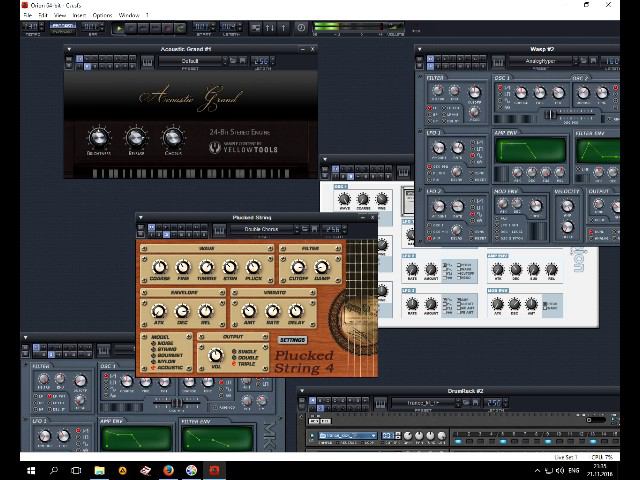Click the single up arrow toolbar icon

tap(283, 28)
